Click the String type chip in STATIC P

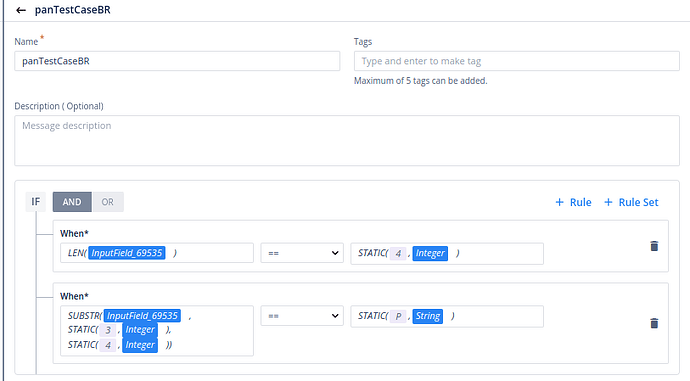click(428, 316)
